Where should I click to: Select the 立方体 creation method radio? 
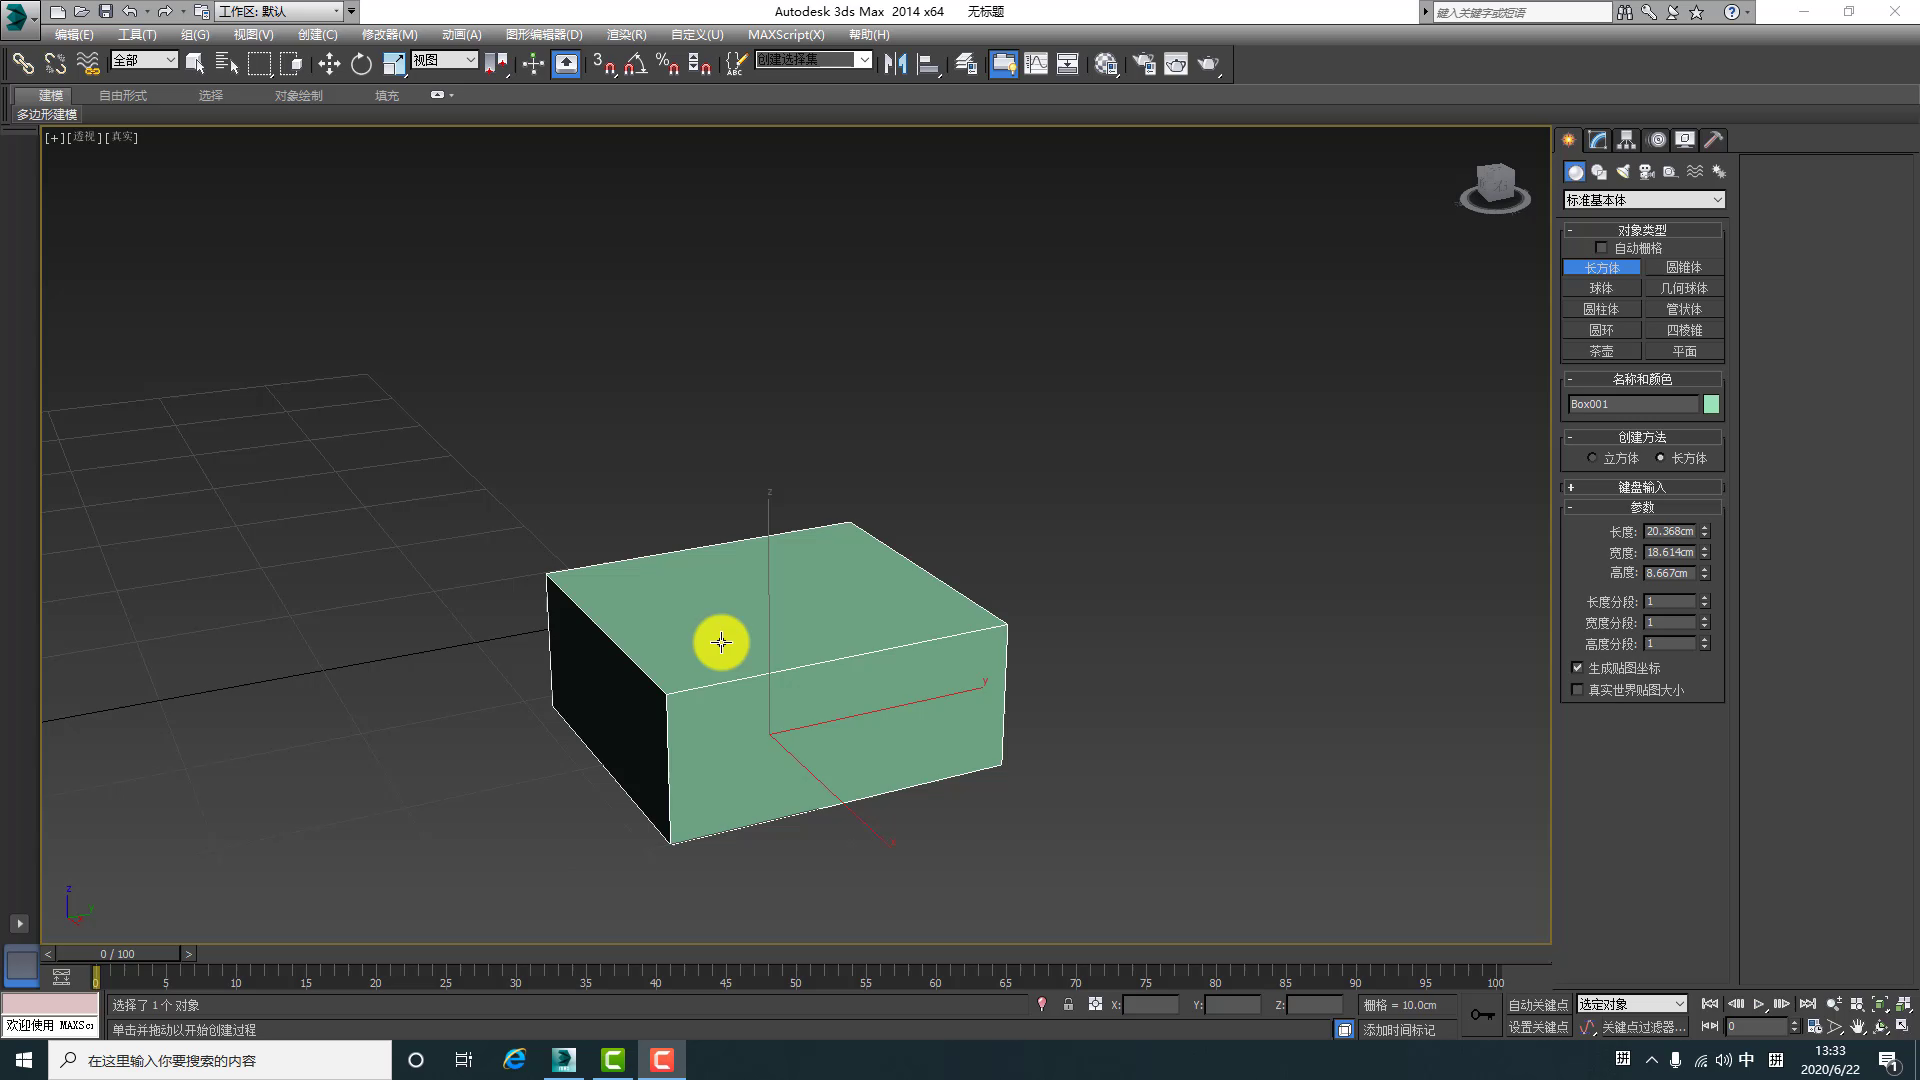[1592, 458]
